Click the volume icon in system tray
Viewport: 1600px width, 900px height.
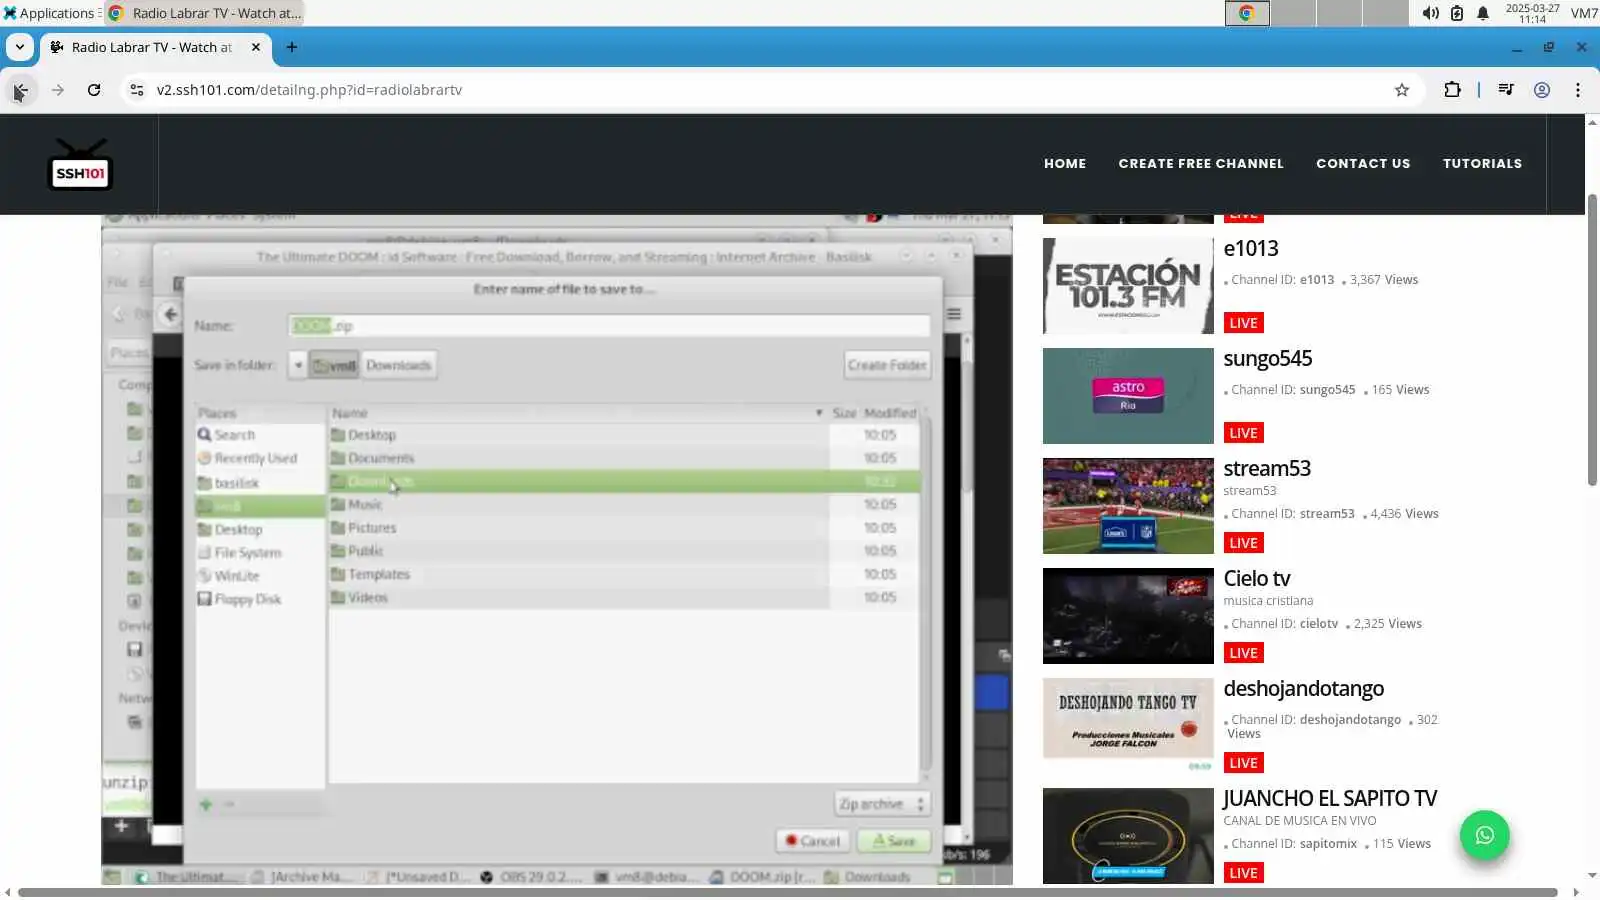tap(1431, 13)
